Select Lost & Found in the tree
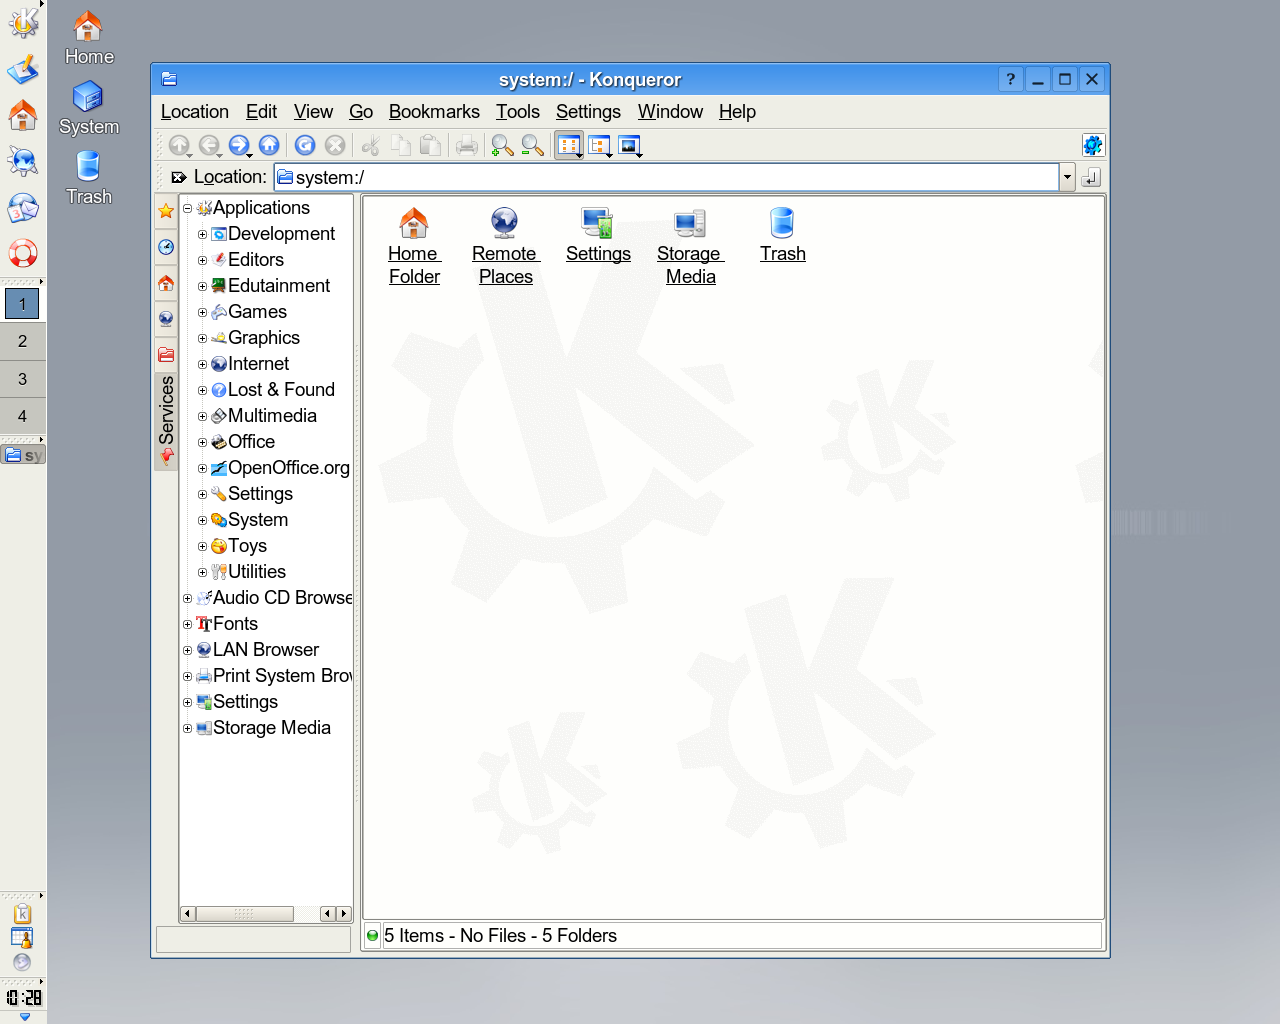The width and height of the screenshot is (1280, 1024). point(281,390)
